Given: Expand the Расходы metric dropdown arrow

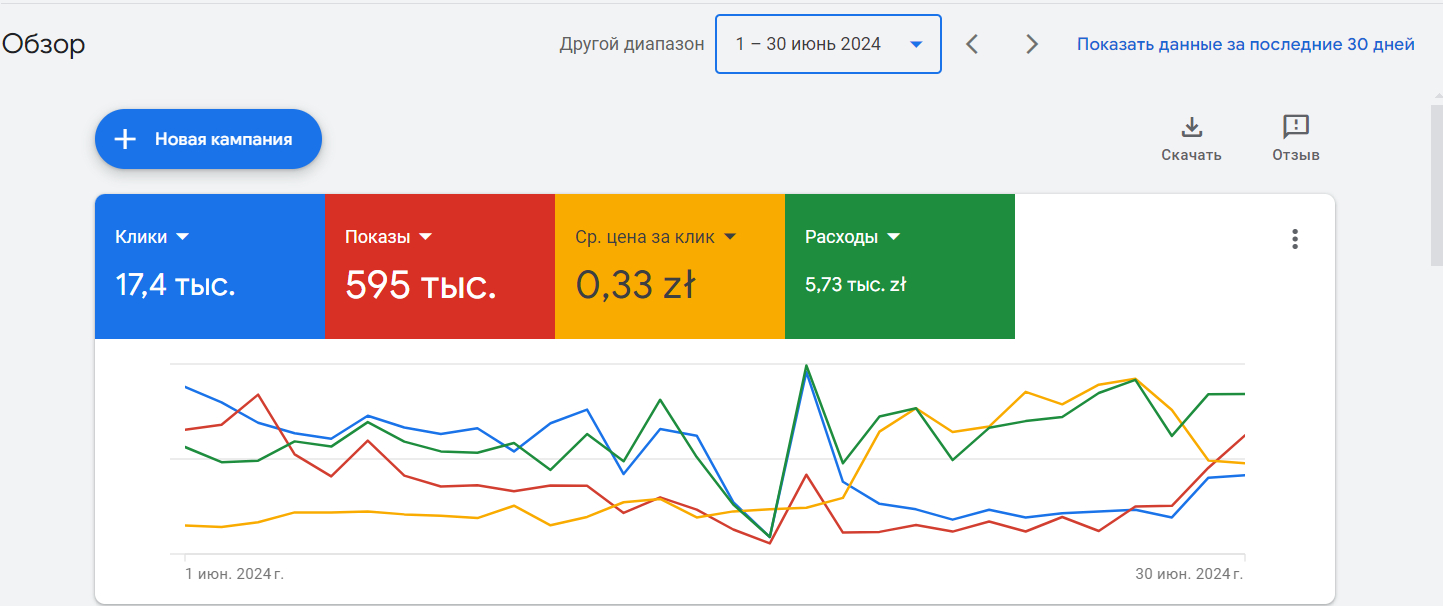Looking at the screenshot, I should pos(893,237).
